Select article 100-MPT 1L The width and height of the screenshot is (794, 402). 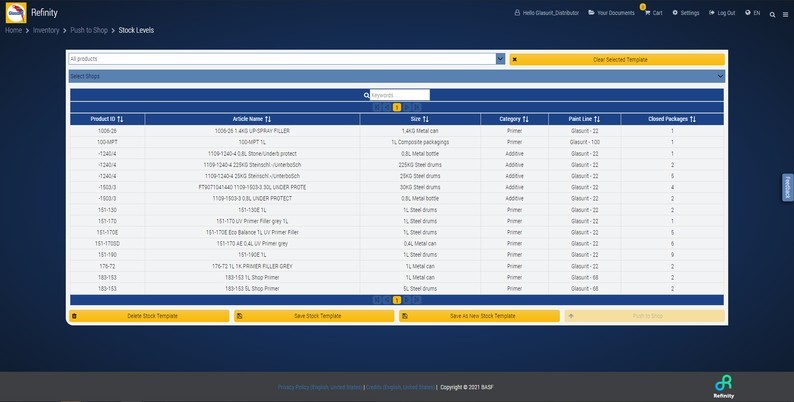pyautogui.click(x=252, y=142)
